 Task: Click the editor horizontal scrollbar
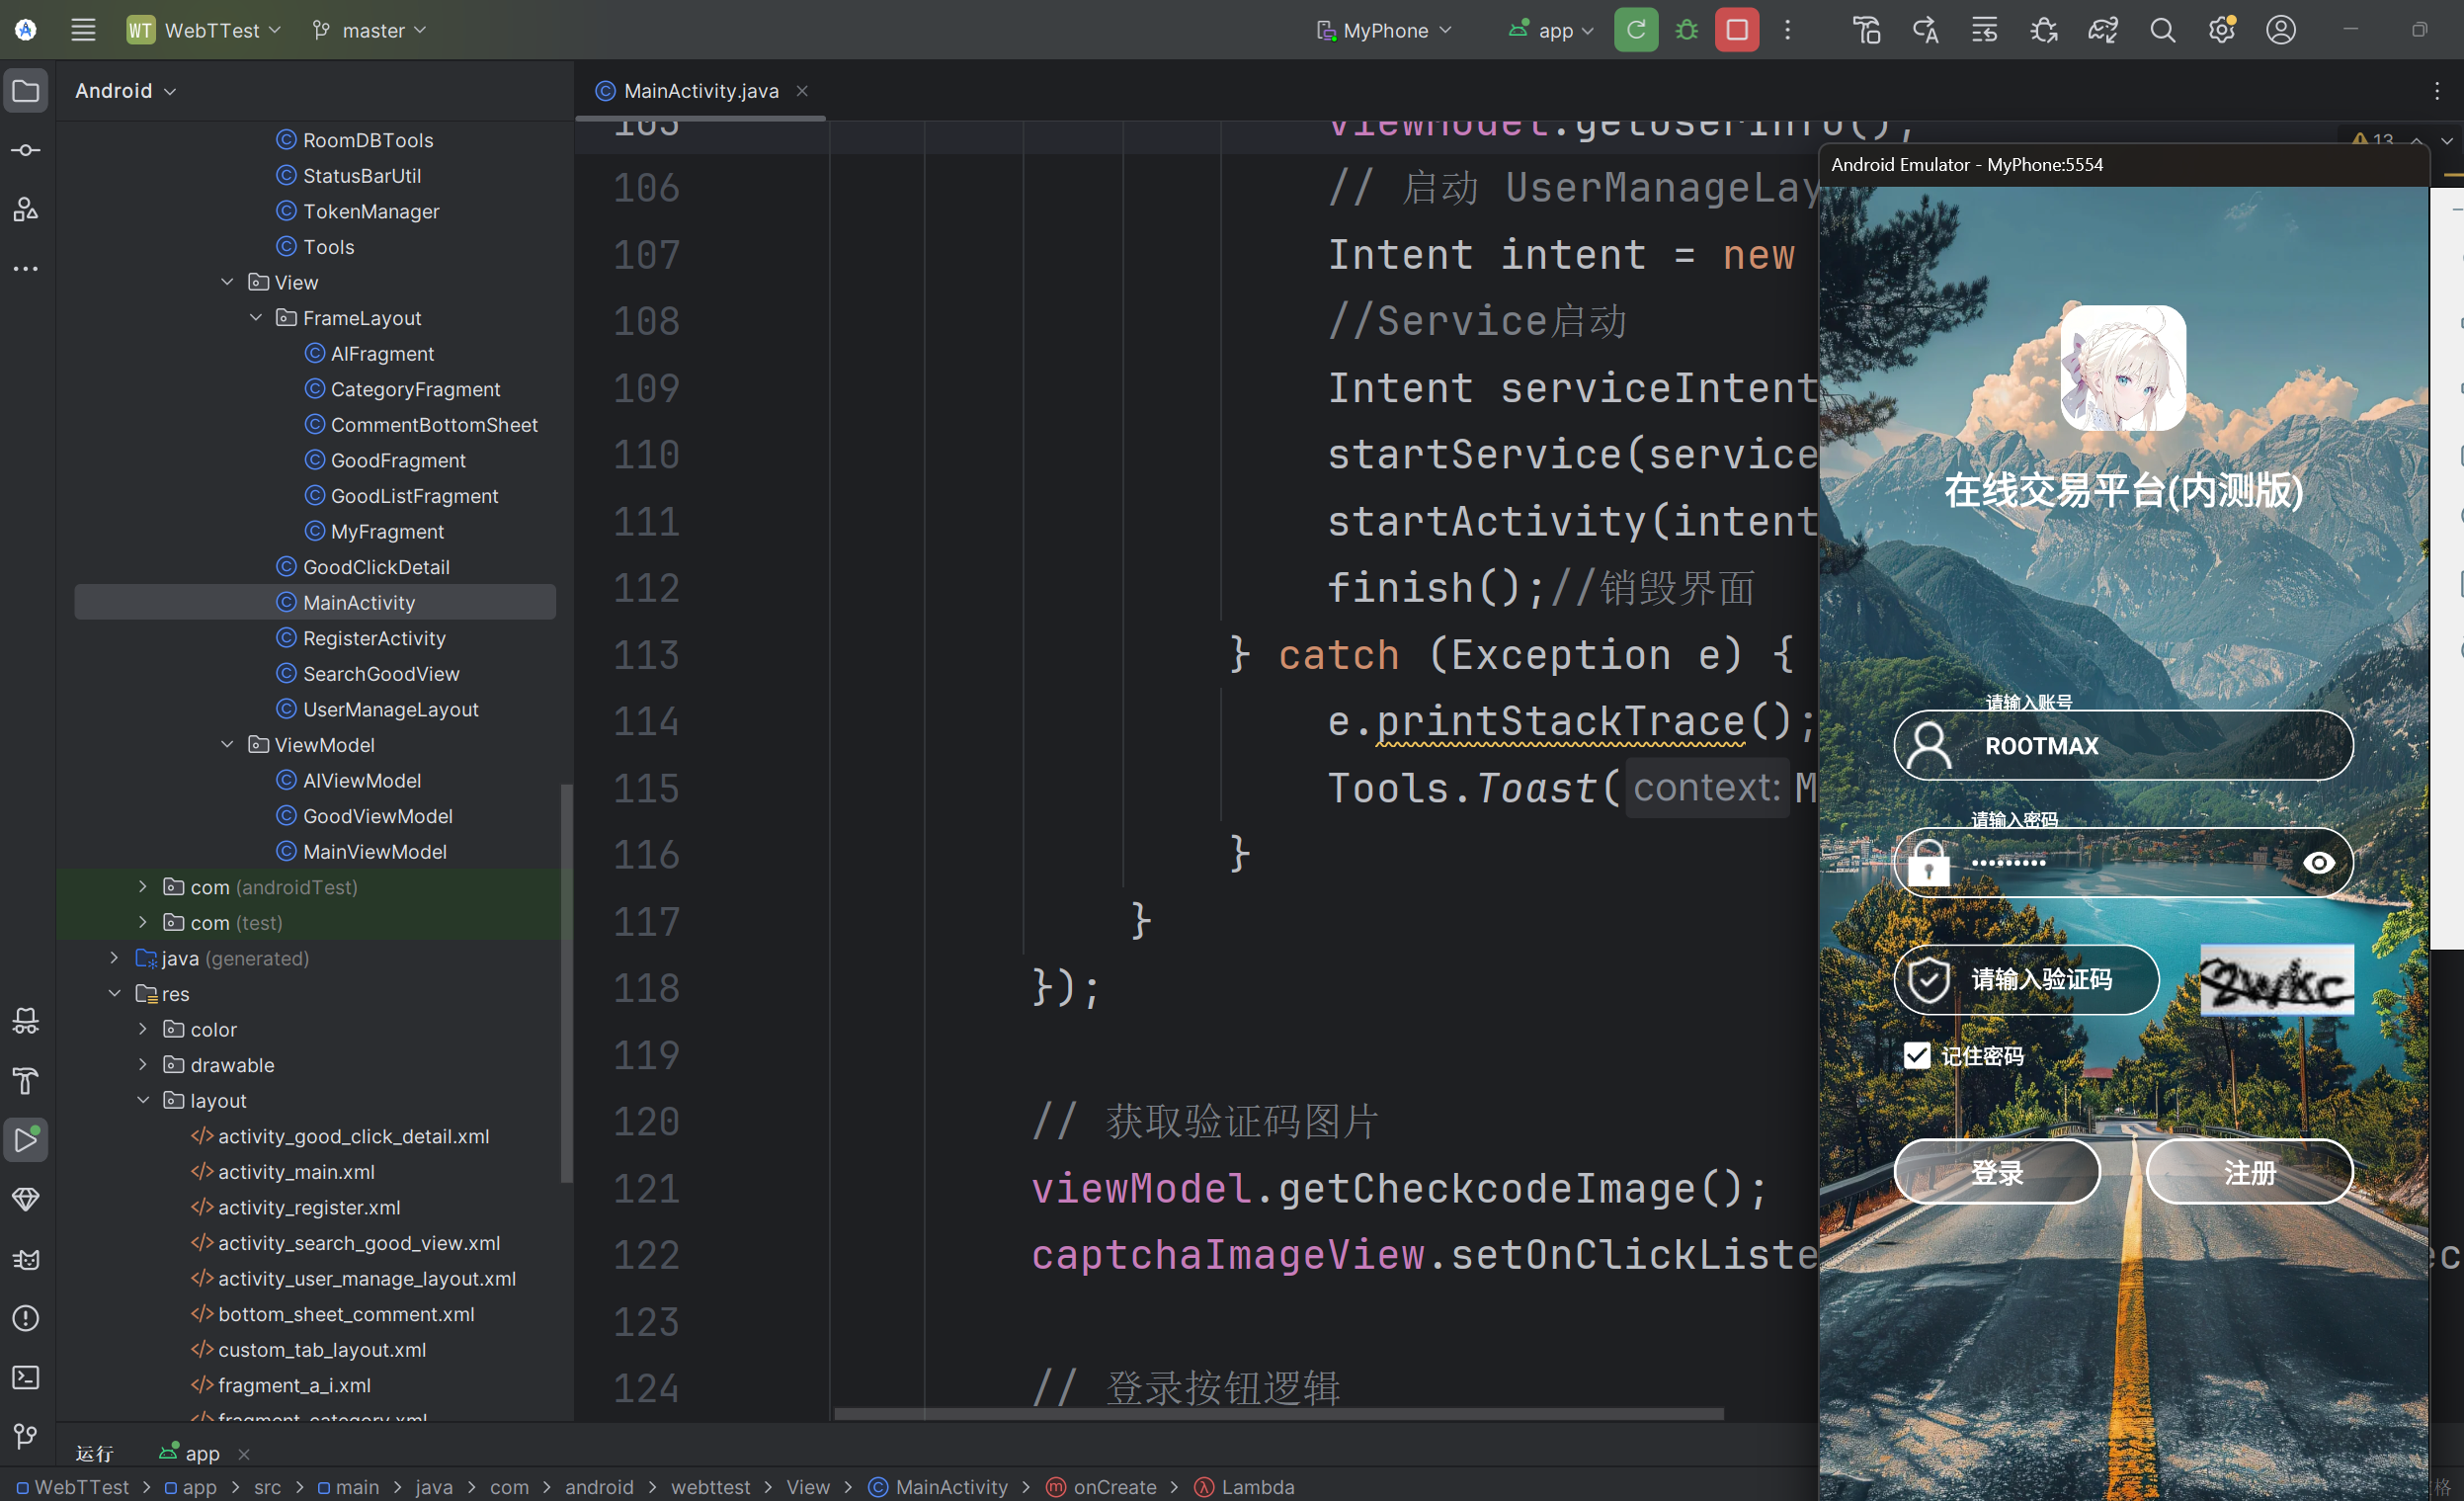coord(1278,1414)
